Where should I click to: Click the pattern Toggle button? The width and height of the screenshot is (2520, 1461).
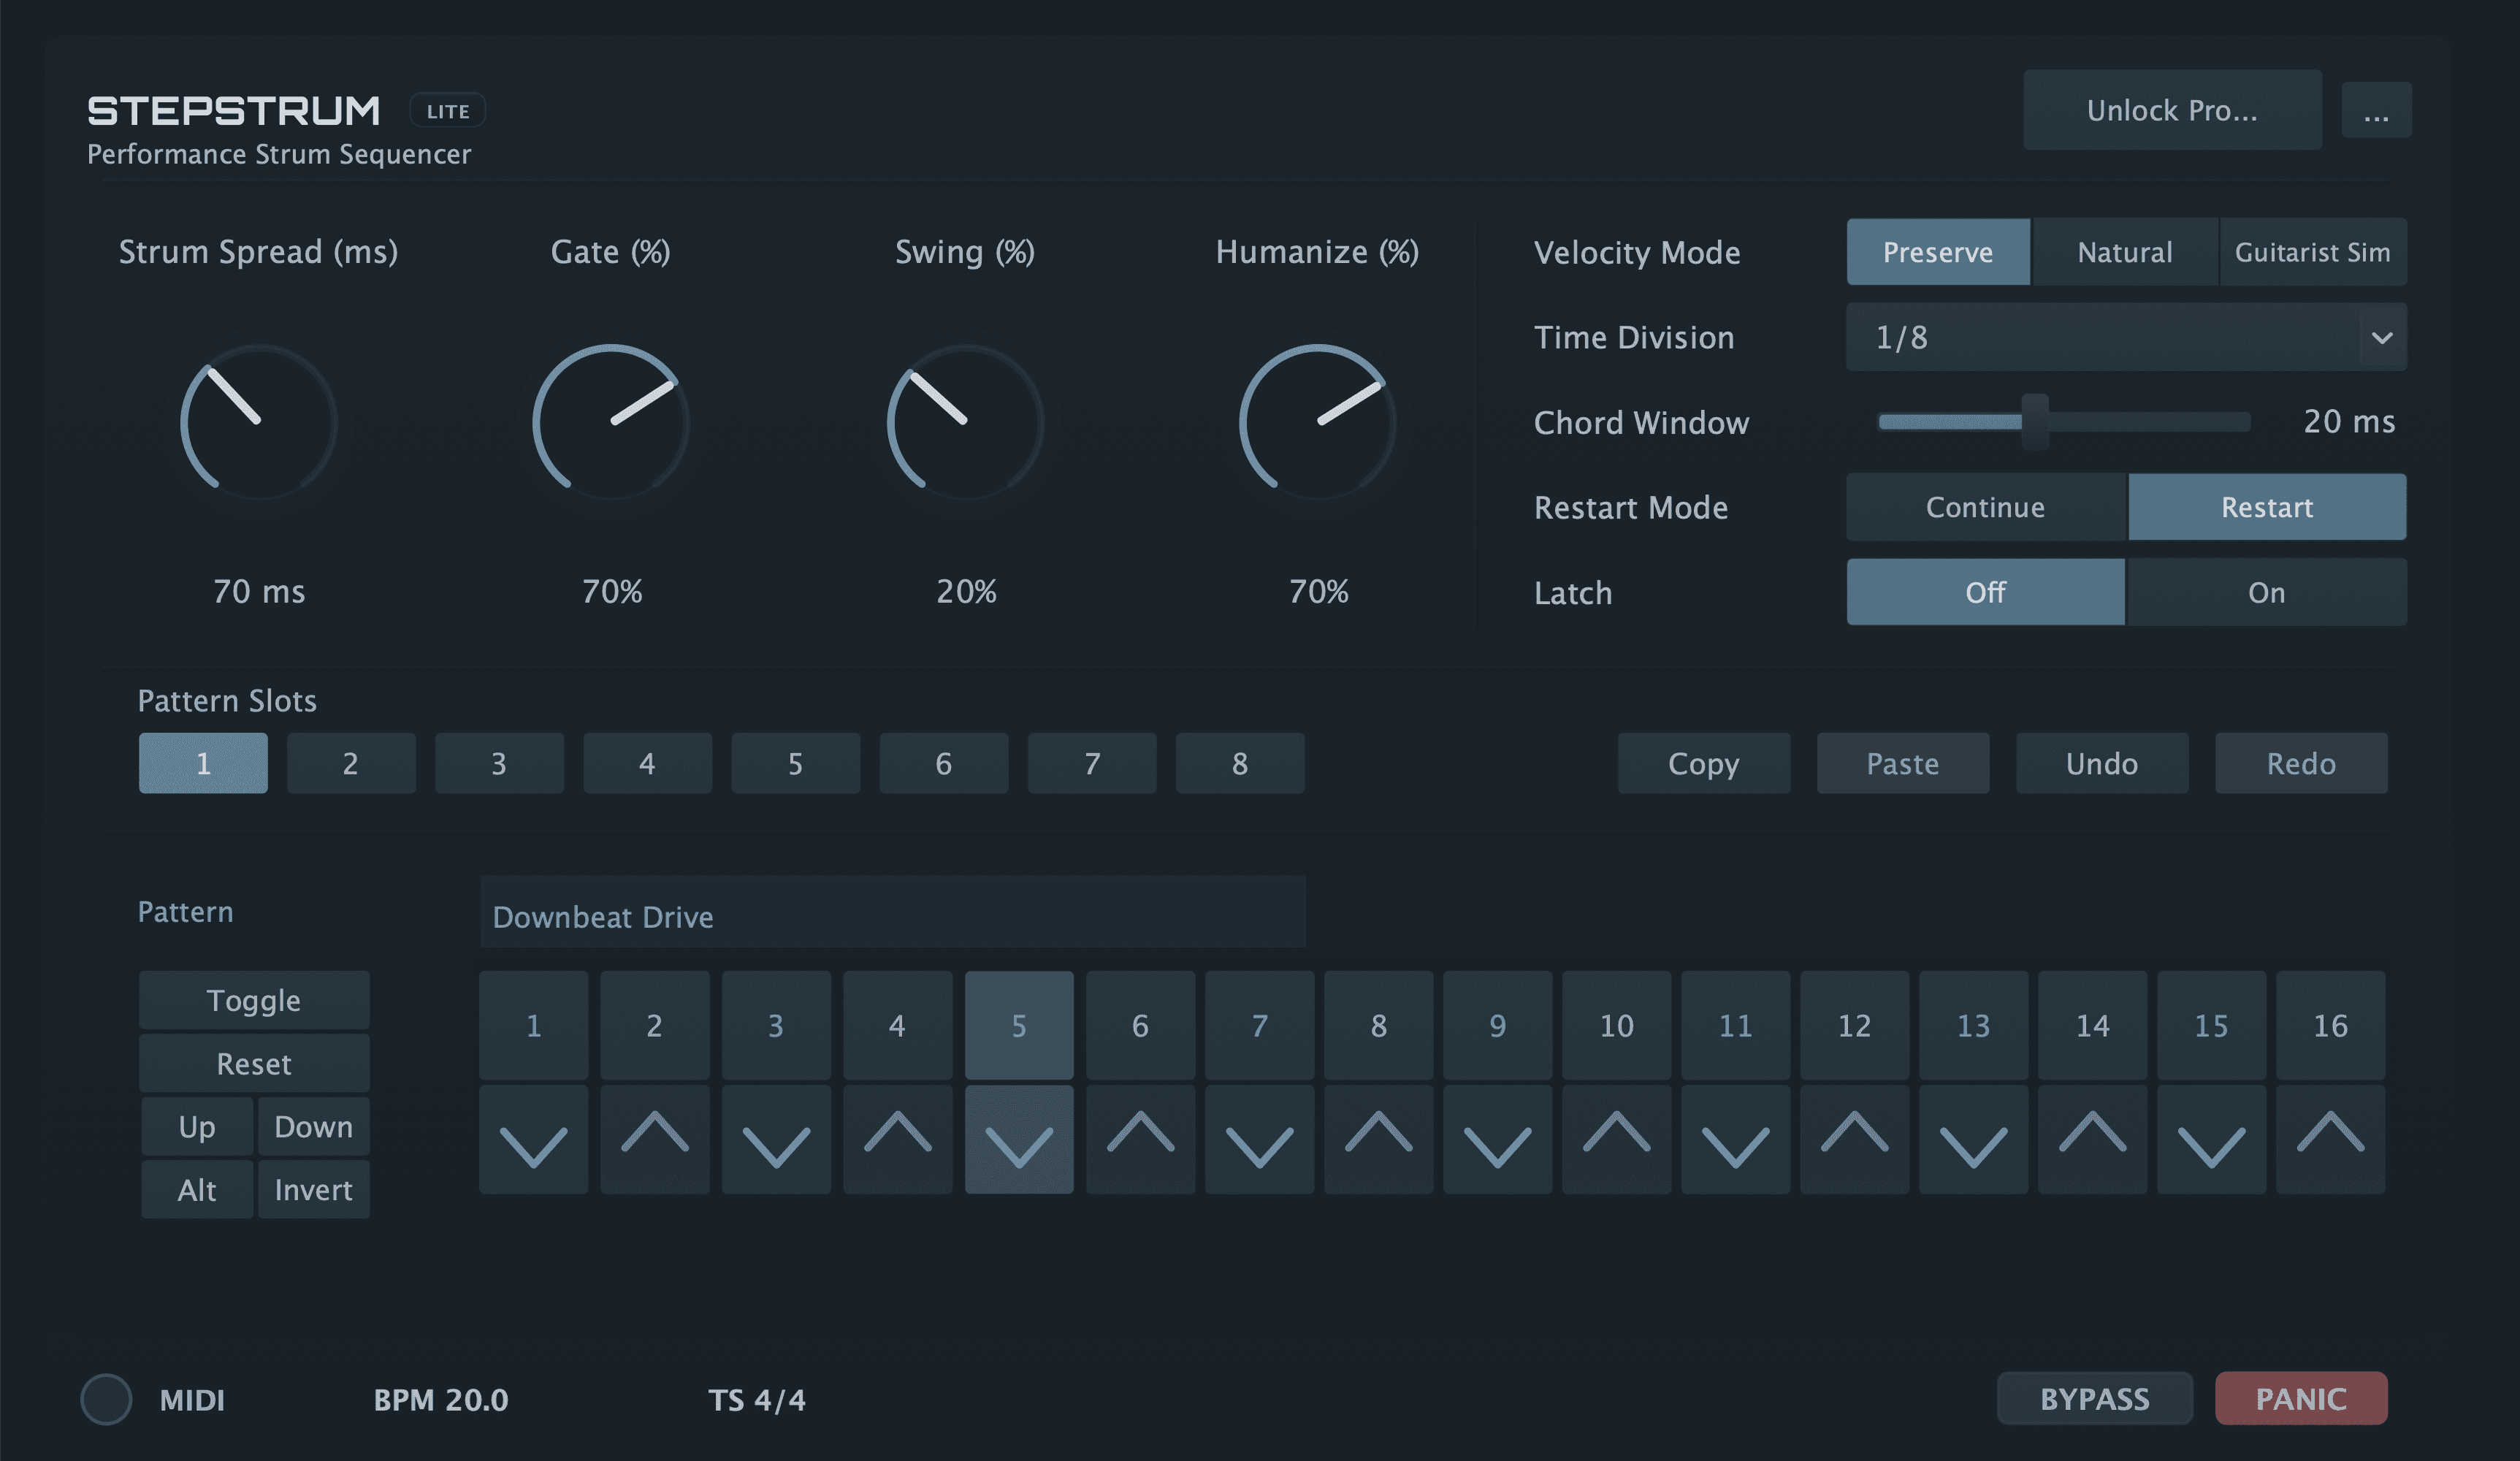254,1000
